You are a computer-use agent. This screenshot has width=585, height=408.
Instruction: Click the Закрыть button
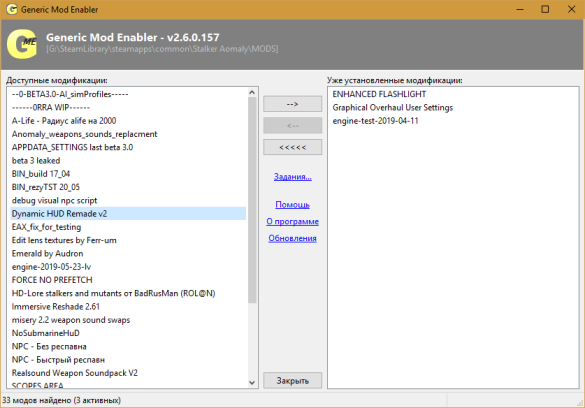tap(292, 381)
